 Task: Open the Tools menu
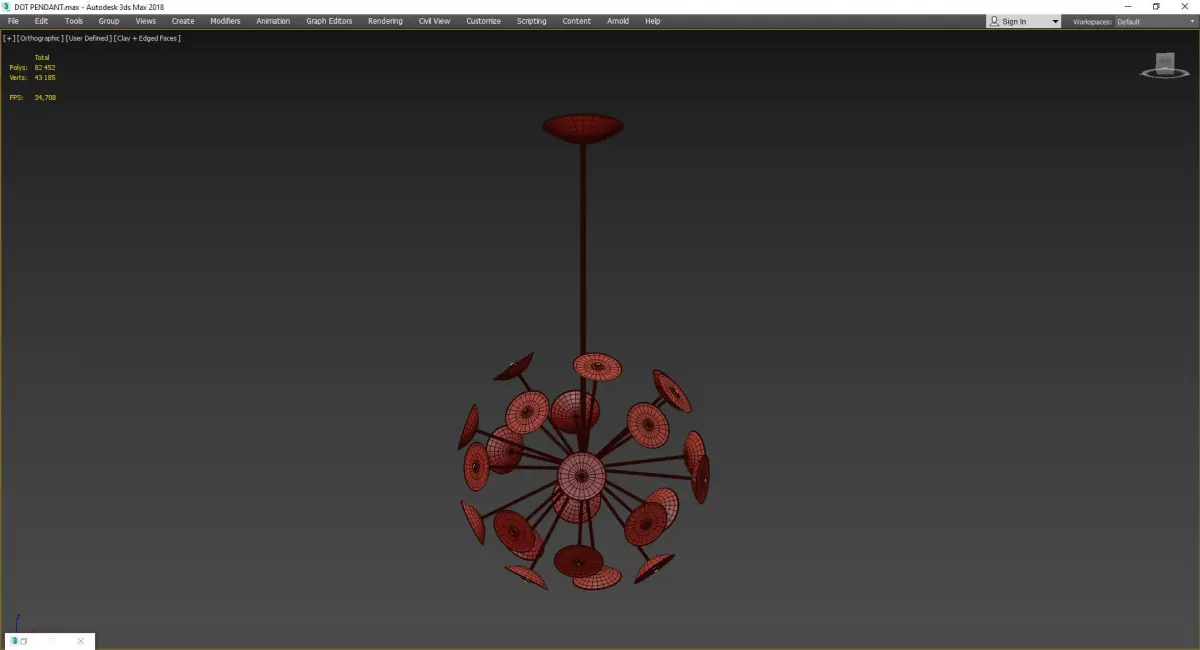pyautogui.click(x=74, y=21)
